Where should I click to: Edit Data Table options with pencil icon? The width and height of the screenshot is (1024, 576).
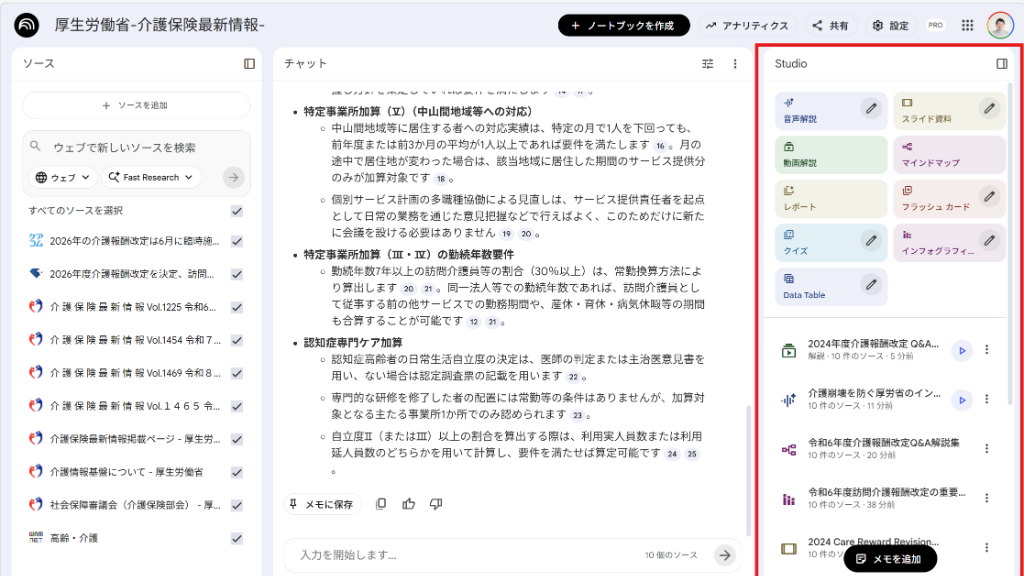pyautogui.click(x=871, y=284)
